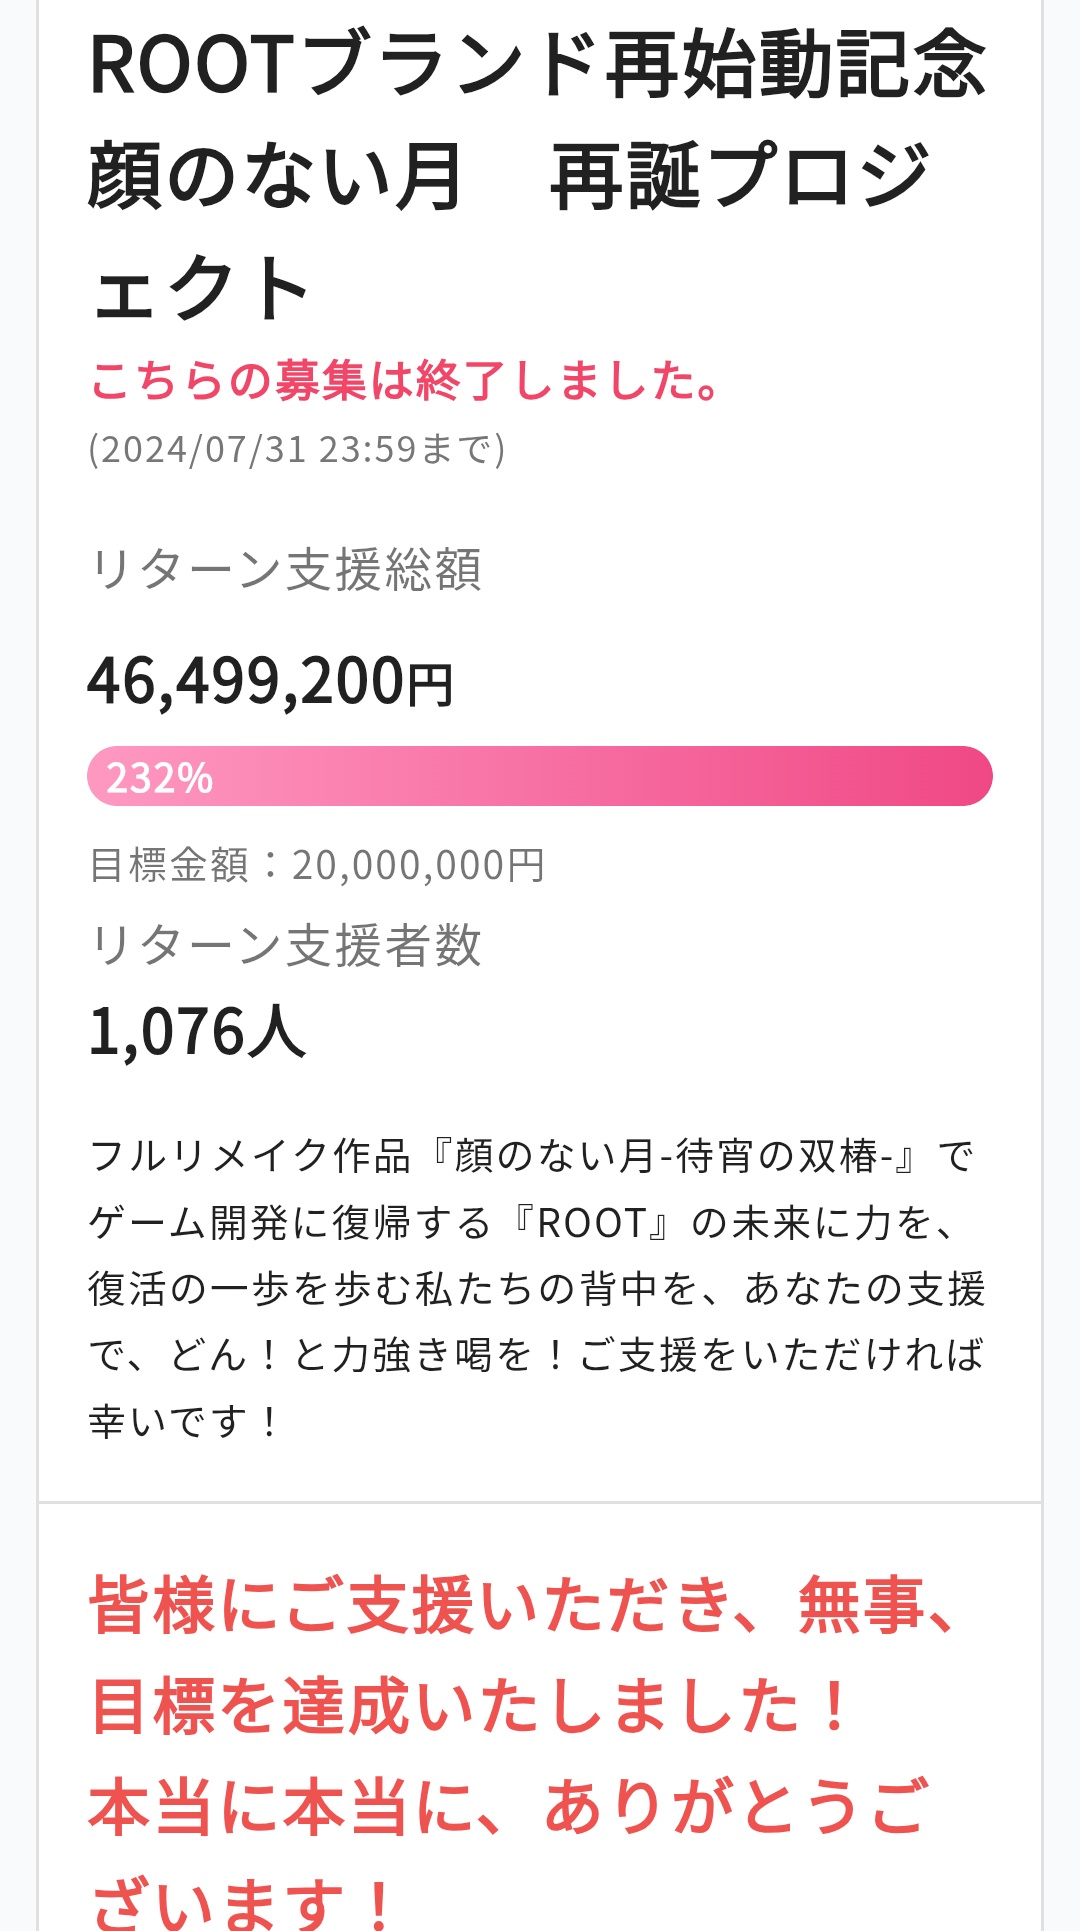Click the deadline text 2024/07/31 23:59まで
Image resolution: width=1080 pixels, height=1931 pixels.
pyautogui.click(x=297, y=450)
